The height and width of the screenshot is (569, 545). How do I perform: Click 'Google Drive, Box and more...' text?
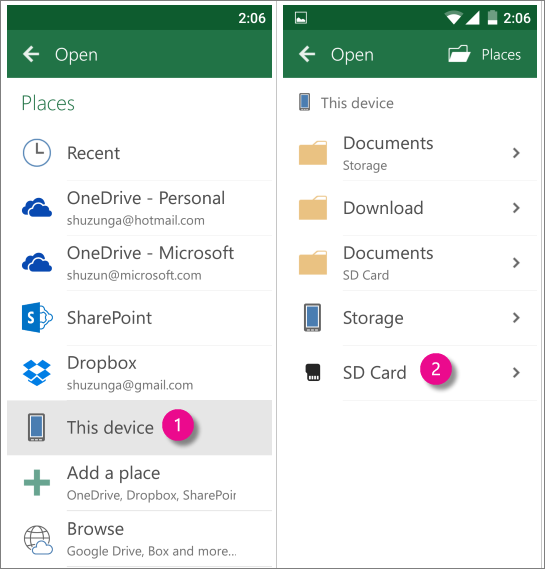coord(152,551)
